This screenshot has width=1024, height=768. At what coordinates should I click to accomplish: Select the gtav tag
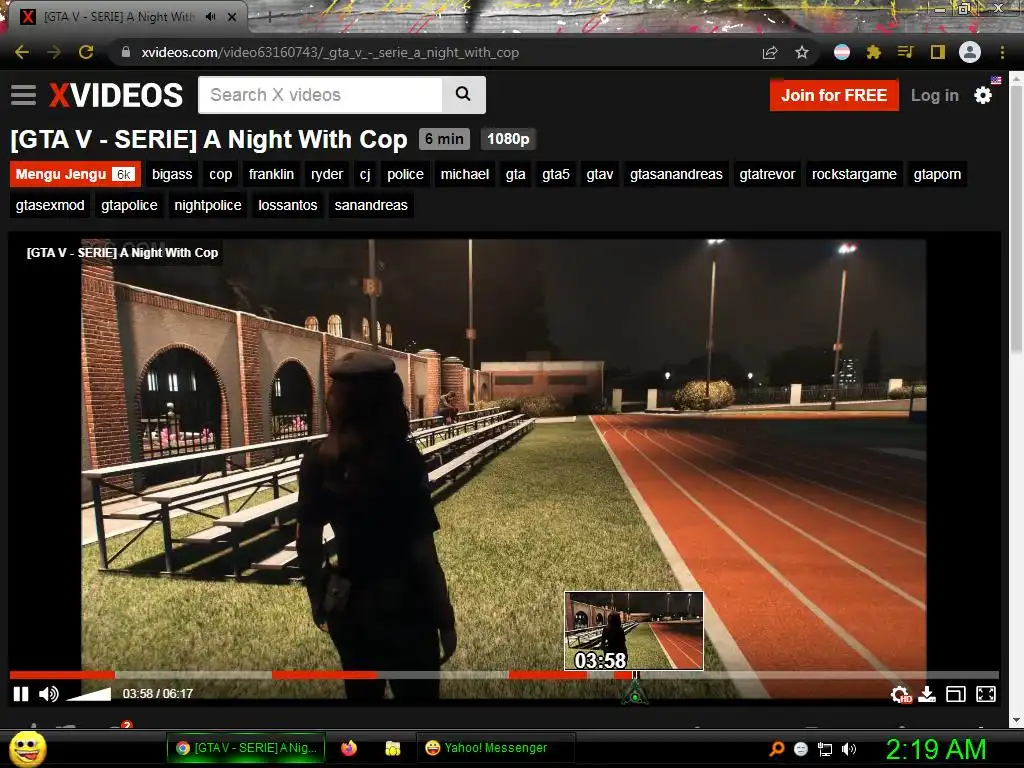600,174
